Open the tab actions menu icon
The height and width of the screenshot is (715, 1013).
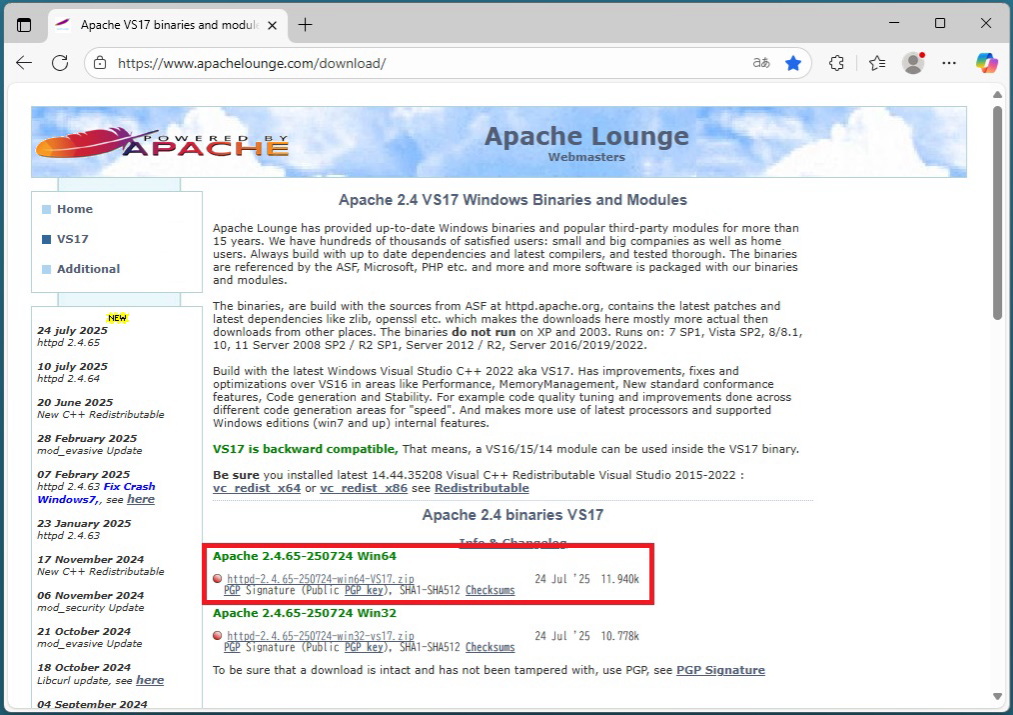24,25
